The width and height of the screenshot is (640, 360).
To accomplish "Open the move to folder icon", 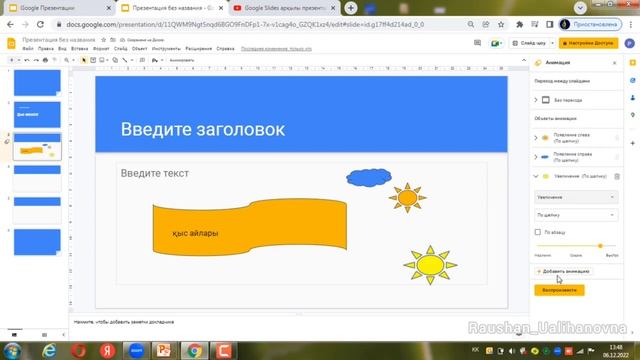I will 113,40.
